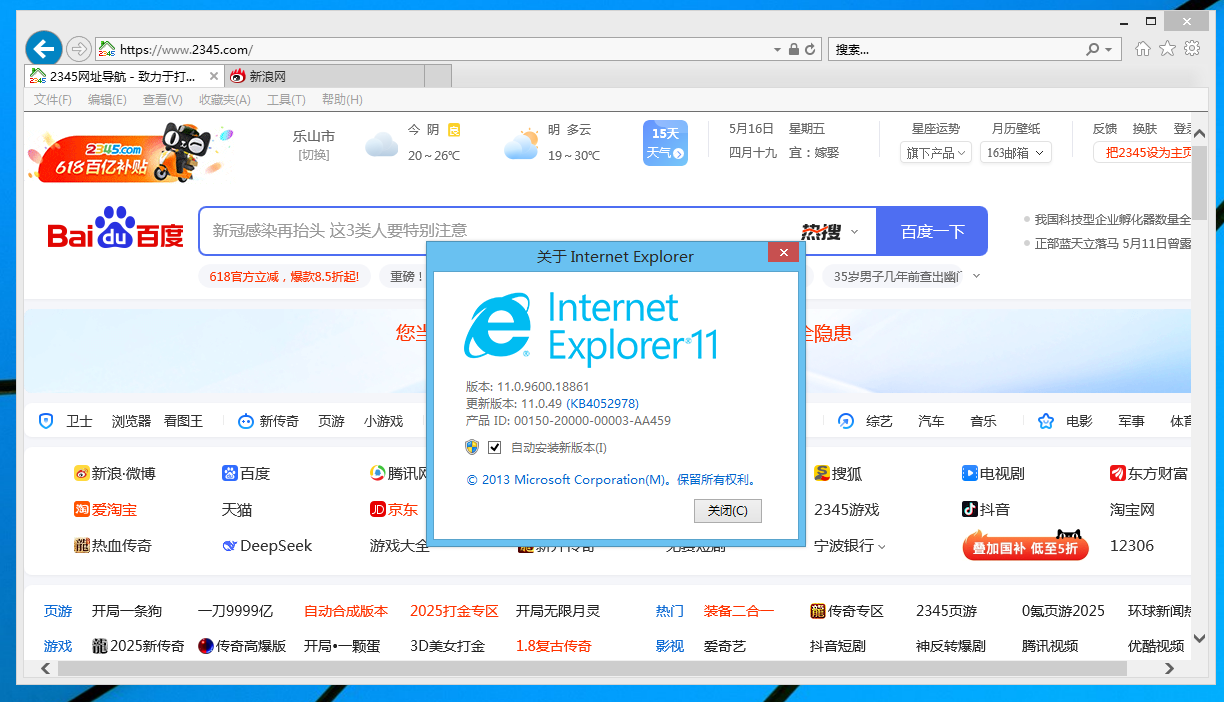The image size is (1224, 702).
Task: Toggle 自动安装新版本 checkbox
Action: [x=494, y=447]
